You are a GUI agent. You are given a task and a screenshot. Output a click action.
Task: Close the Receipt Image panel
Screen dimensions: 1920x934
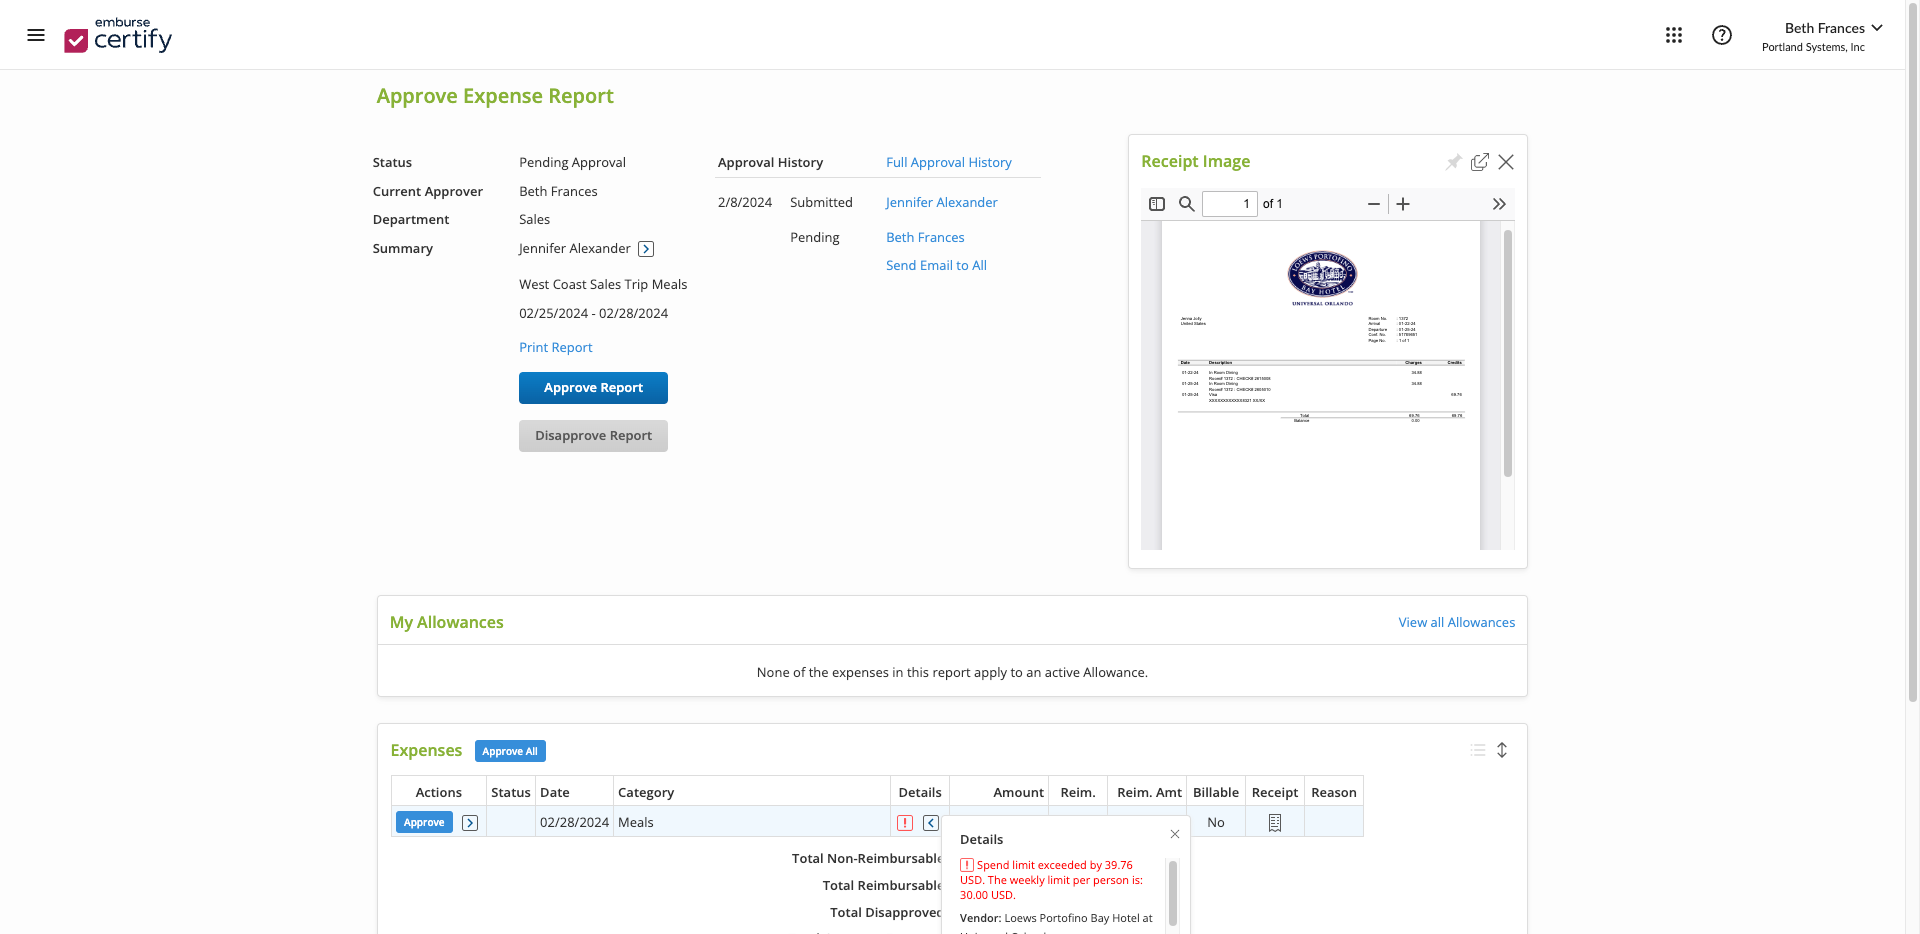[x=1507, y=161]
